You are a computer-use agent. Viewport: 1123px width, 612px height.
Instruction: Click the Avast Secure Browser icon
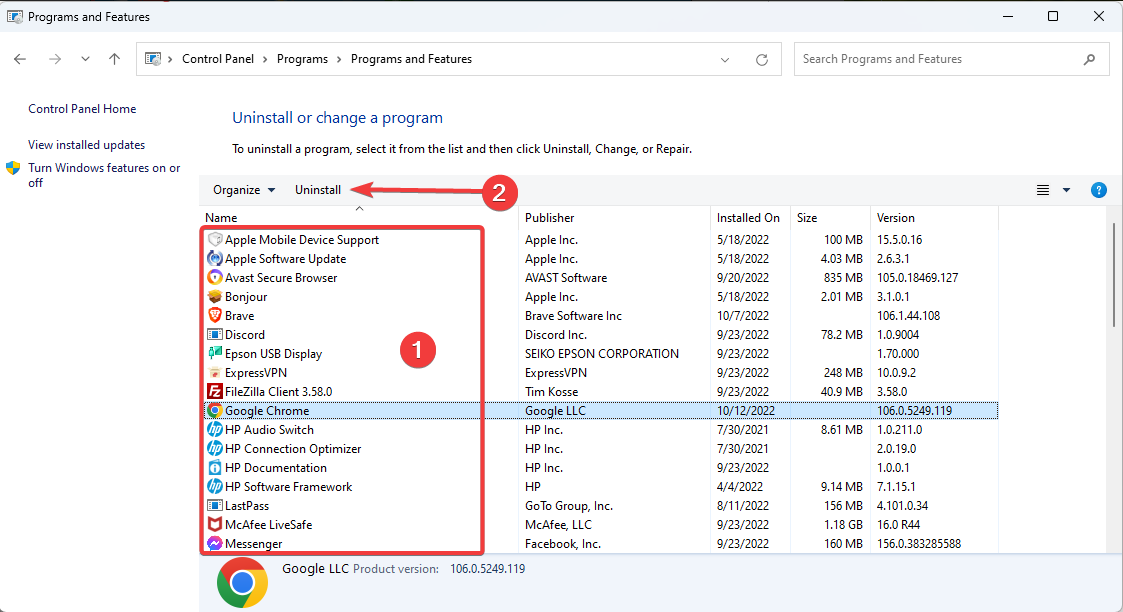(215, 278)
